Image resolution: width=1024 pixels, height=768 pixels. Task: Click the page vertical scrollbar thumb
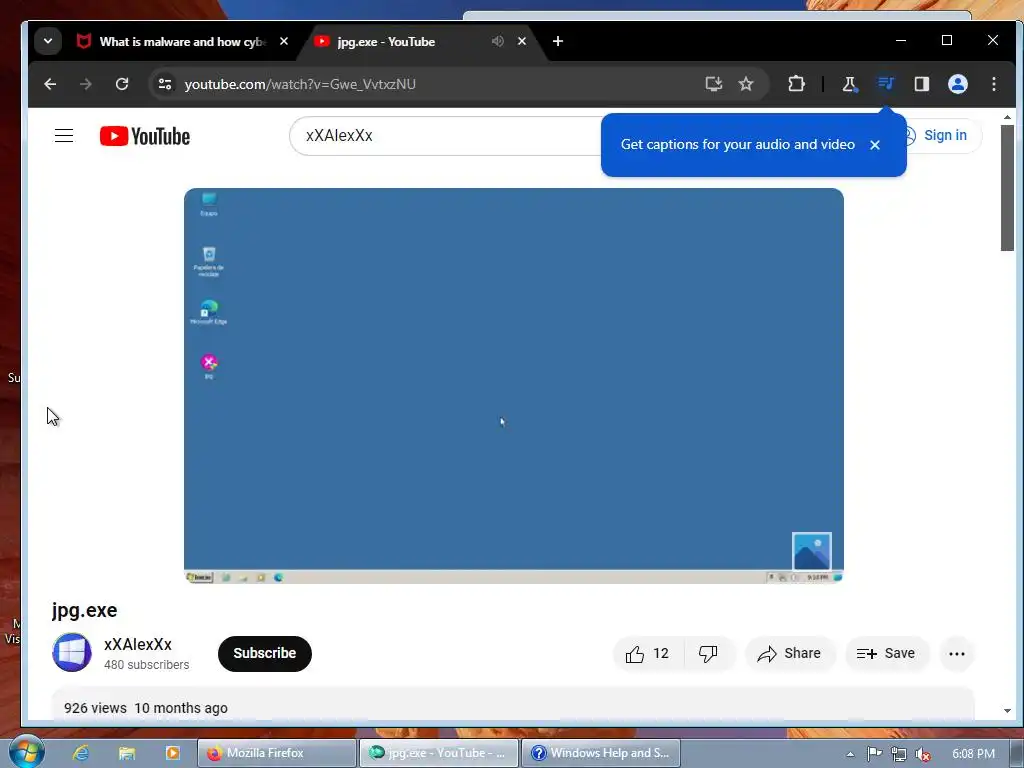[1007, 188]
